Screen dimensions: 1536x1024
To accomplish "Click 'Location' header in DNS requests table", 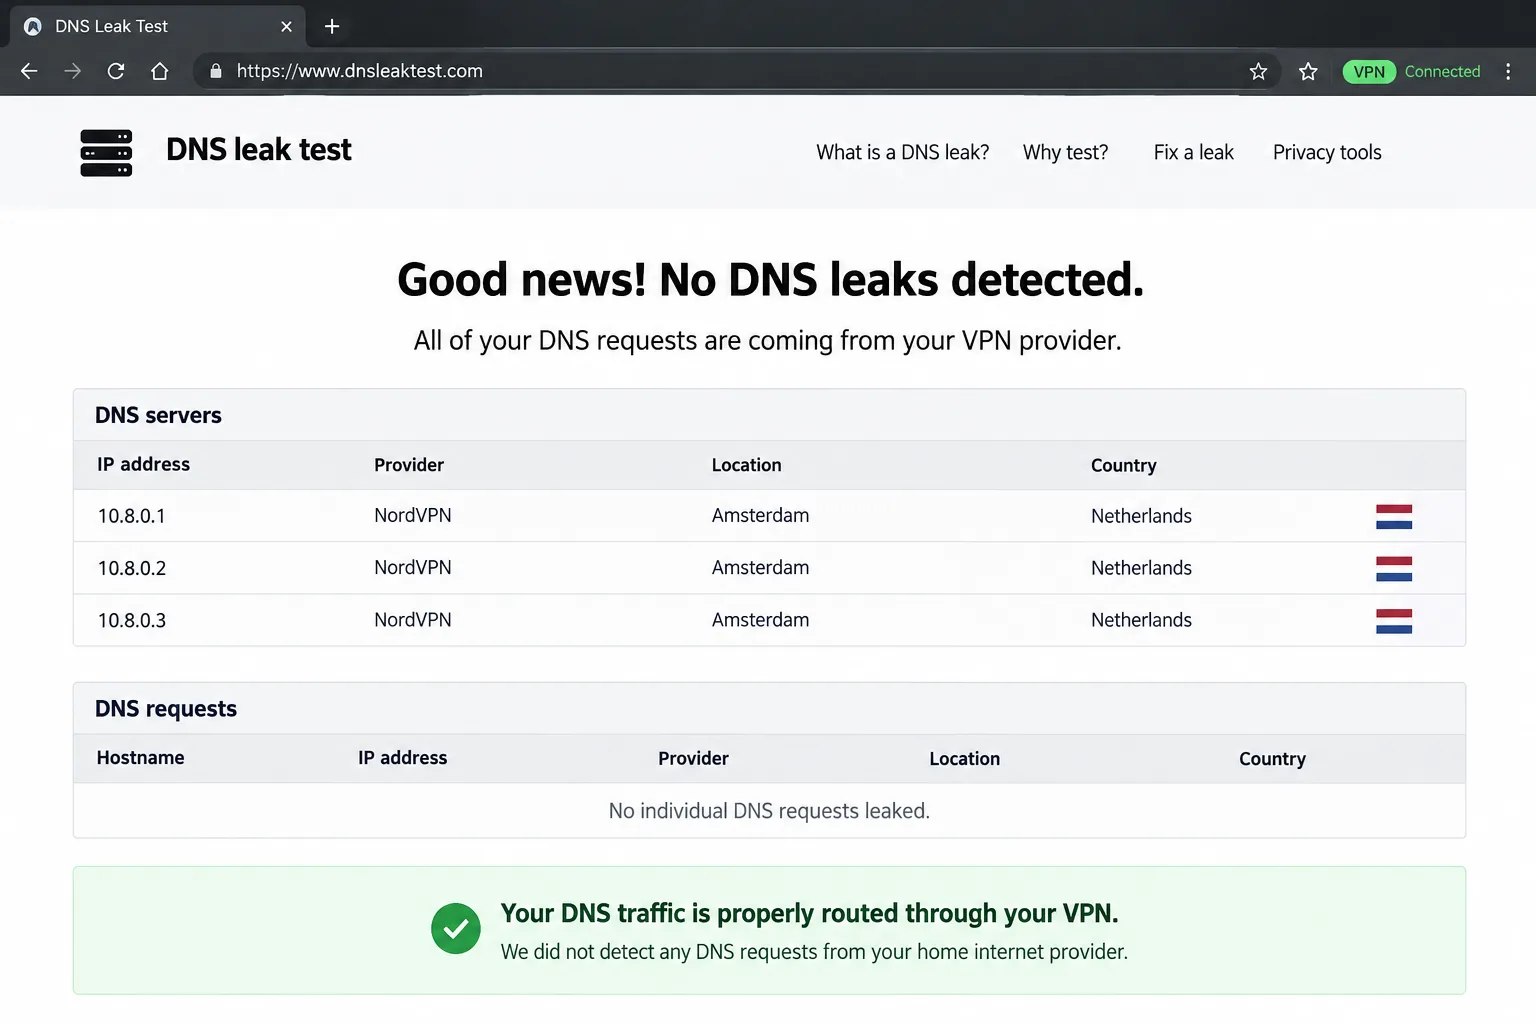I will [964, 758].
